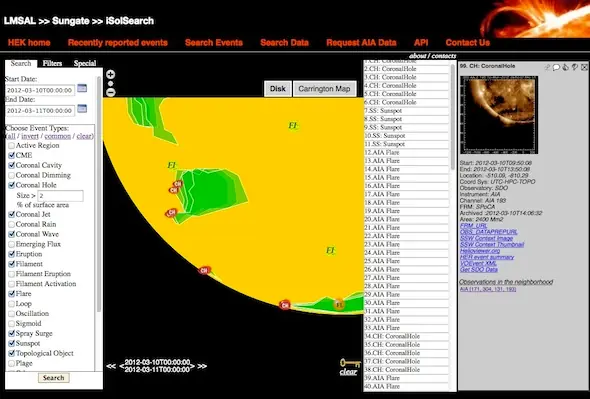Open the Contact Us menu item
The height and width of the screenshot is (399, 590).
pos(468,43)
